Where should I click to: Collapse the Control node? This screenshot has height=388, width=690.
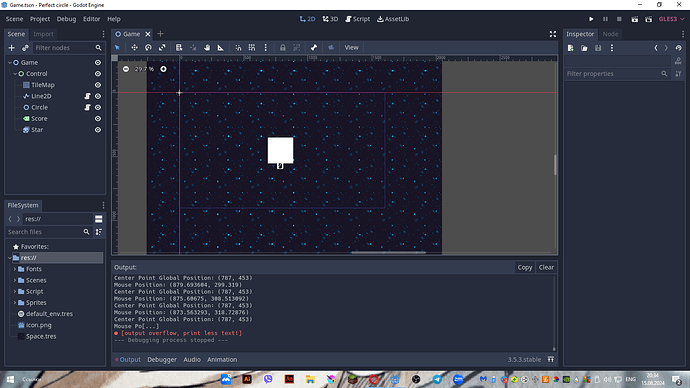[x=15, y=74]
